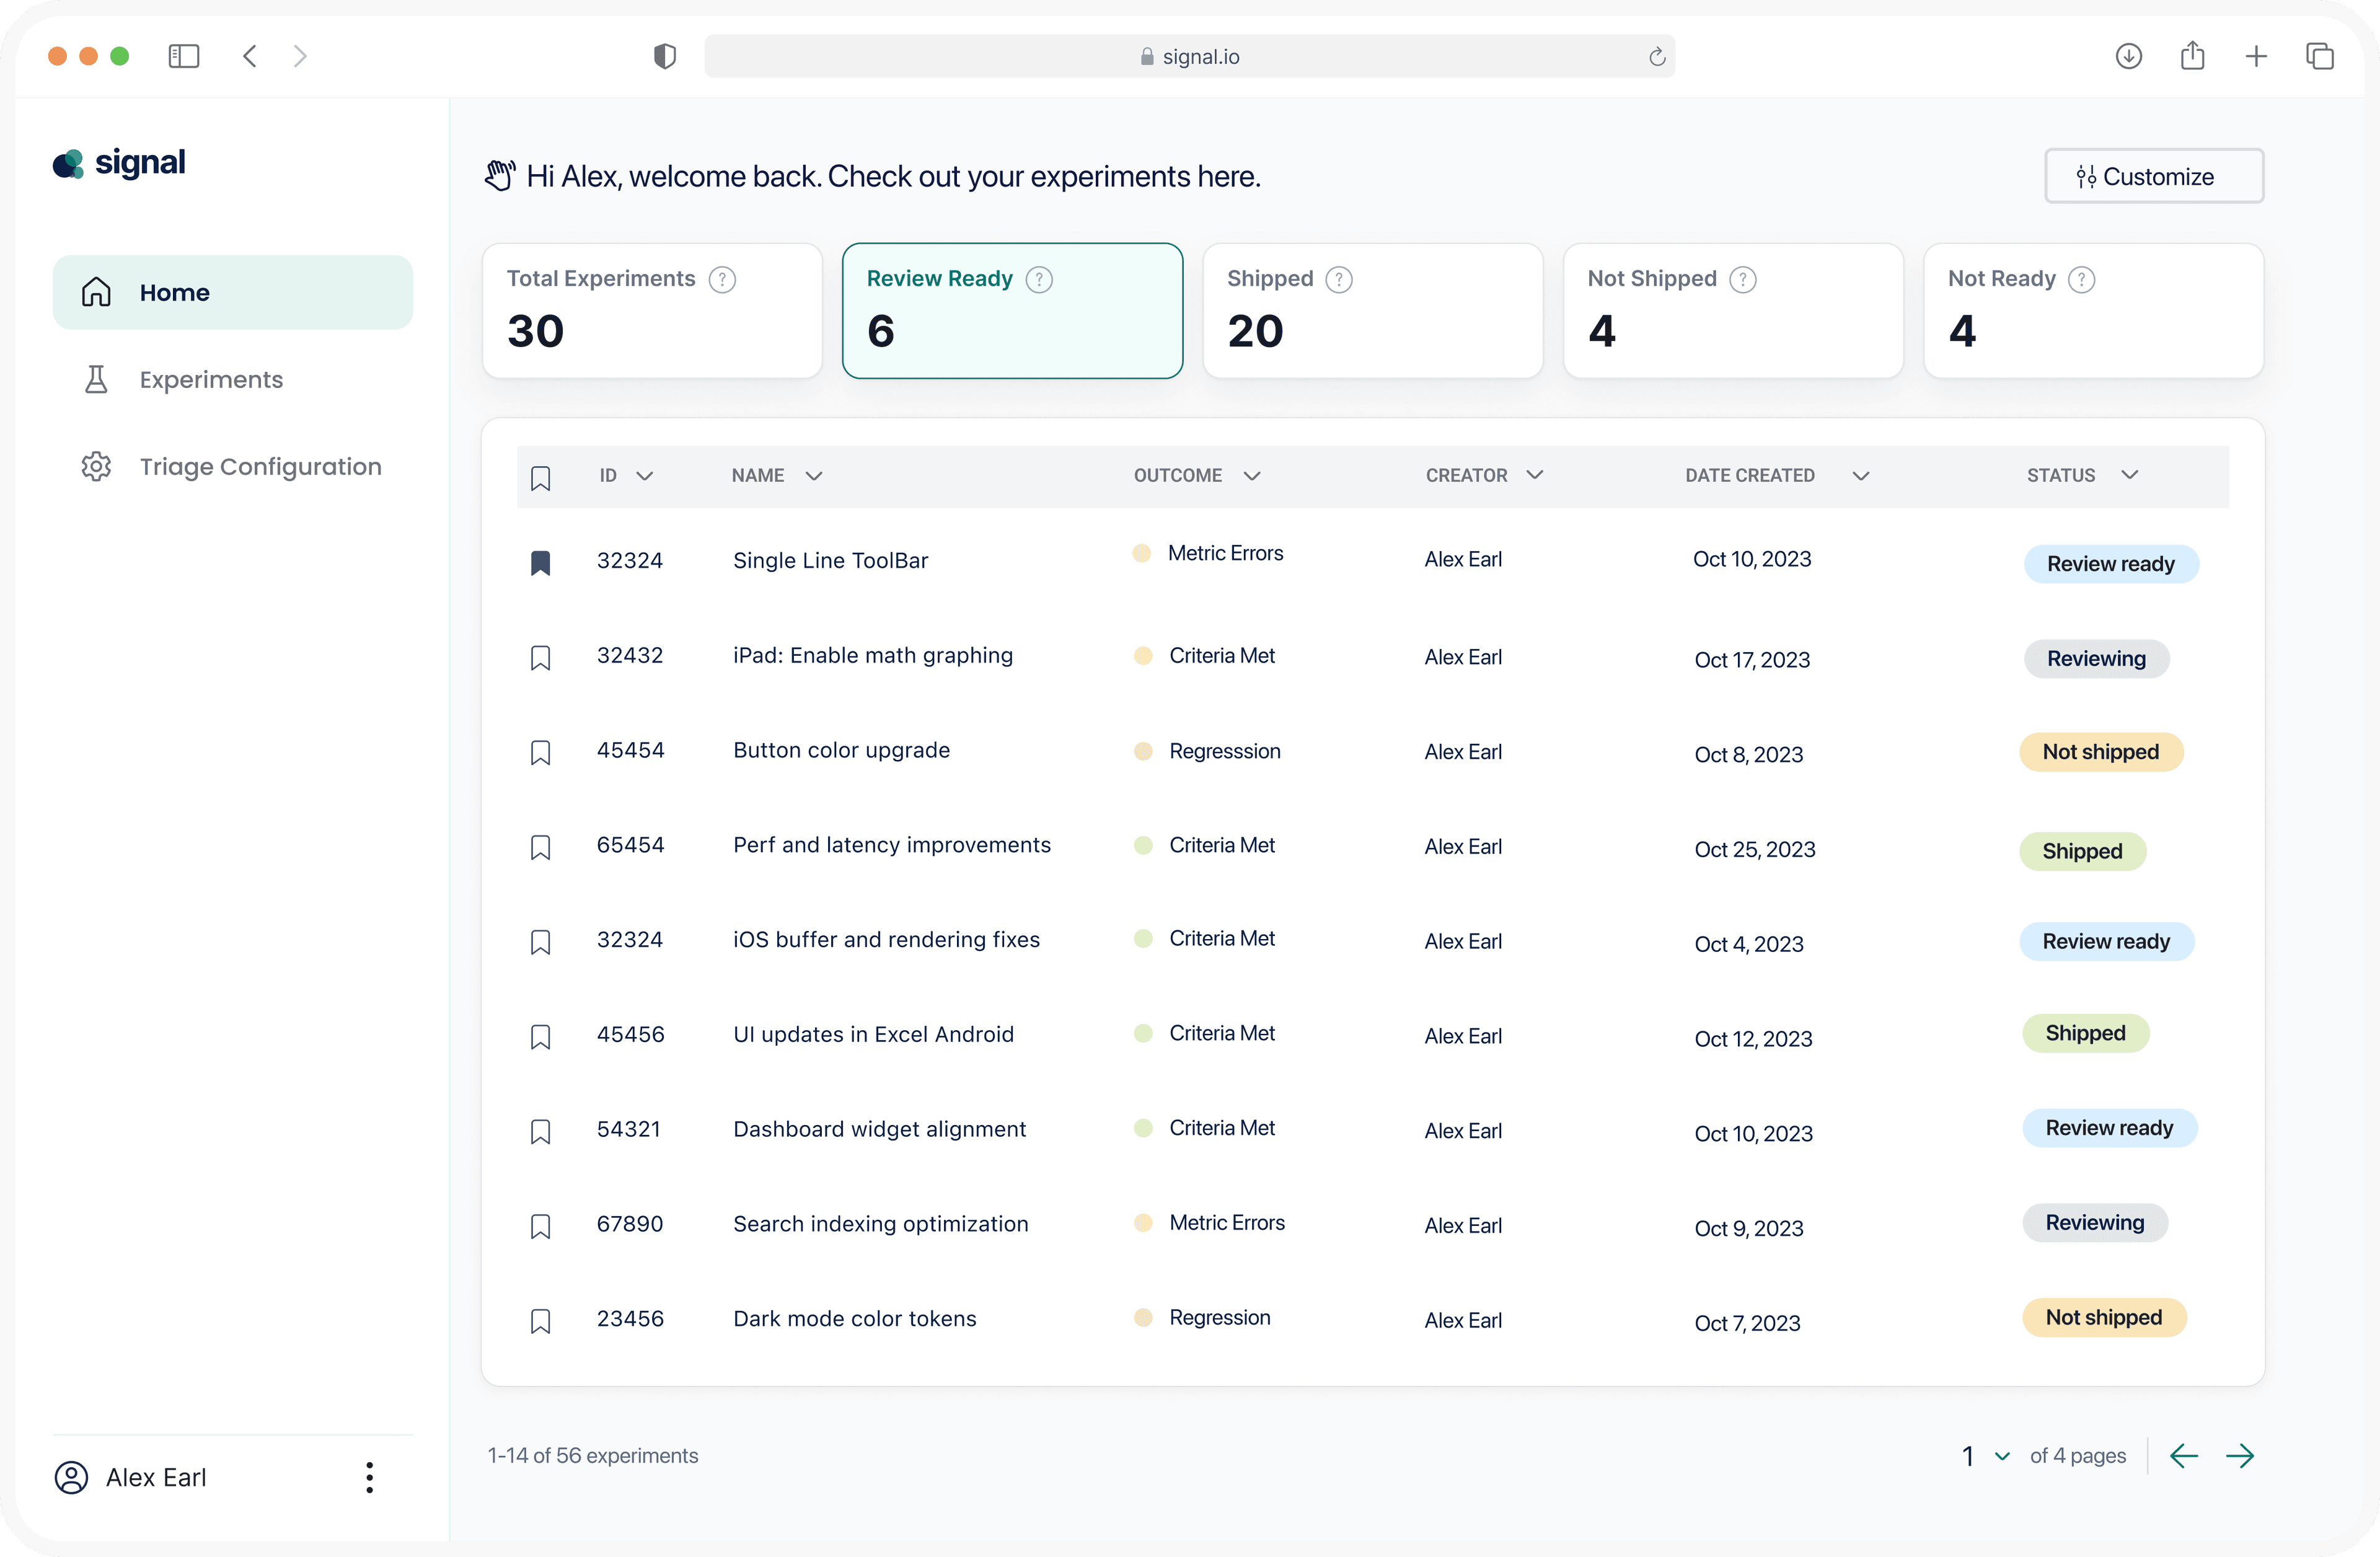This screenshot has height=1557, width=2380.
Task: Expand the CREATOR column chevron
Action: click(x=1535, y=475)
